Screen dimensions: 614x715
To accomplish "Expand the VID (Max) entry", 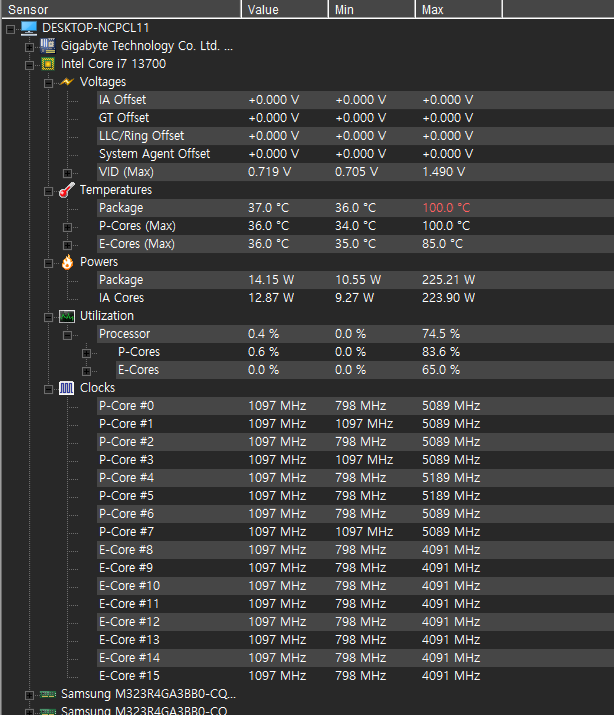I will (67, 173).
